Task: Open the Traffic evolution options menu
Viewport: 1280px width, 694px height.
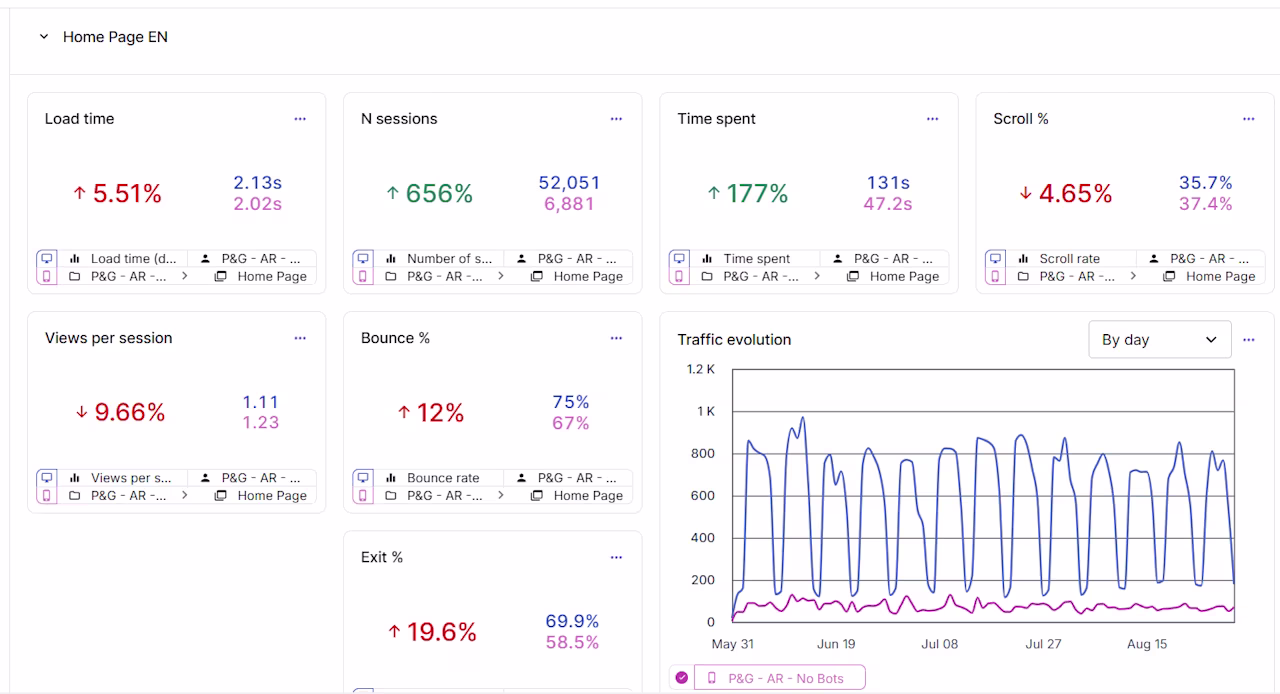Action: click(1248, 340)
